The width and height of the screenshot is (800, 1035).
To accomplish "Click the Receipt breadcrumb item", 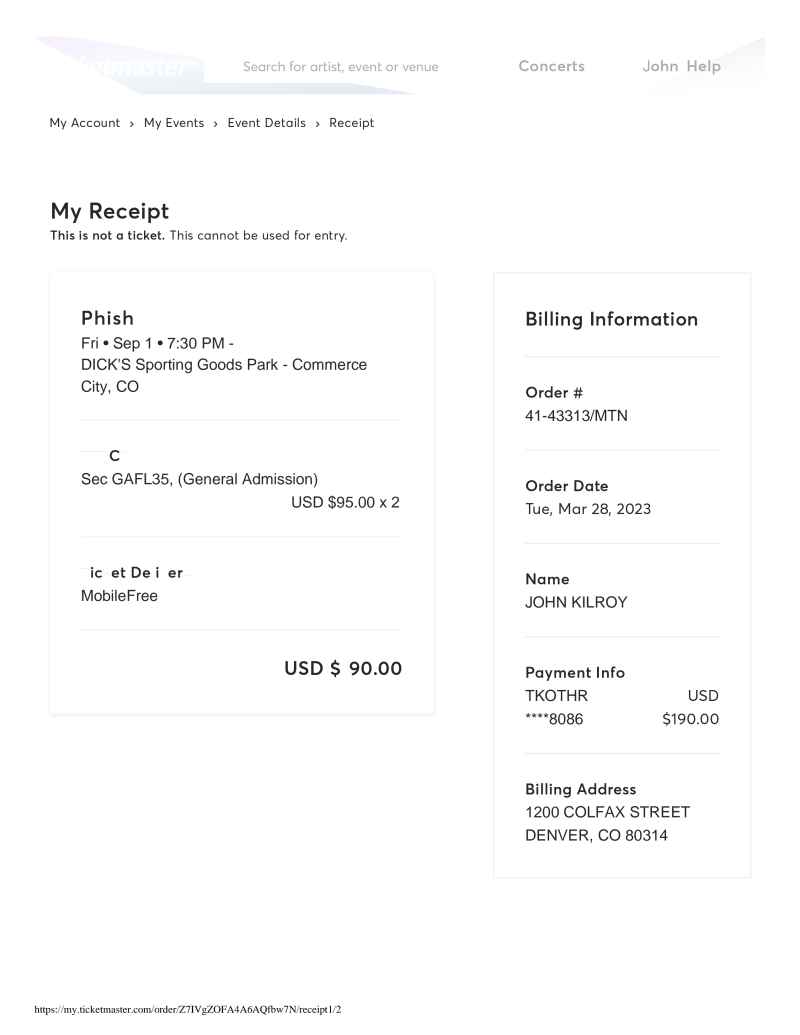I will point(352,123).
